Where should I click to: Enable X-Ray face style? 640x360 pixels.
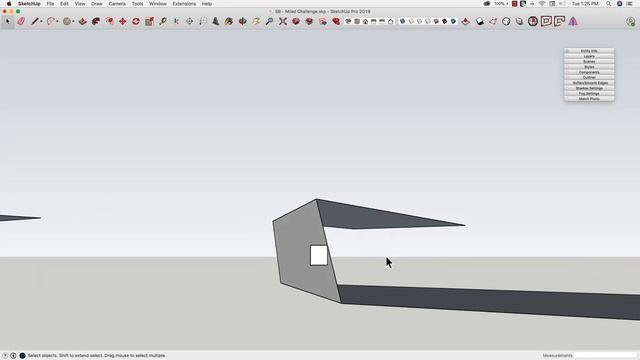point(402,21)
